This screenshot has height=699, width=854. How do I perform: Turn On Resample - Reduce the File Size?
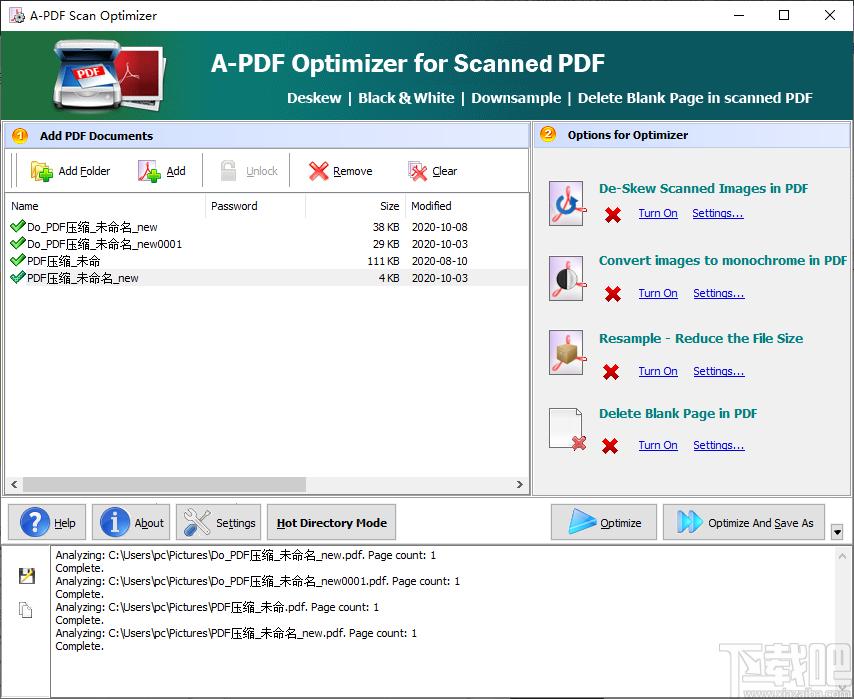(658, 371)
